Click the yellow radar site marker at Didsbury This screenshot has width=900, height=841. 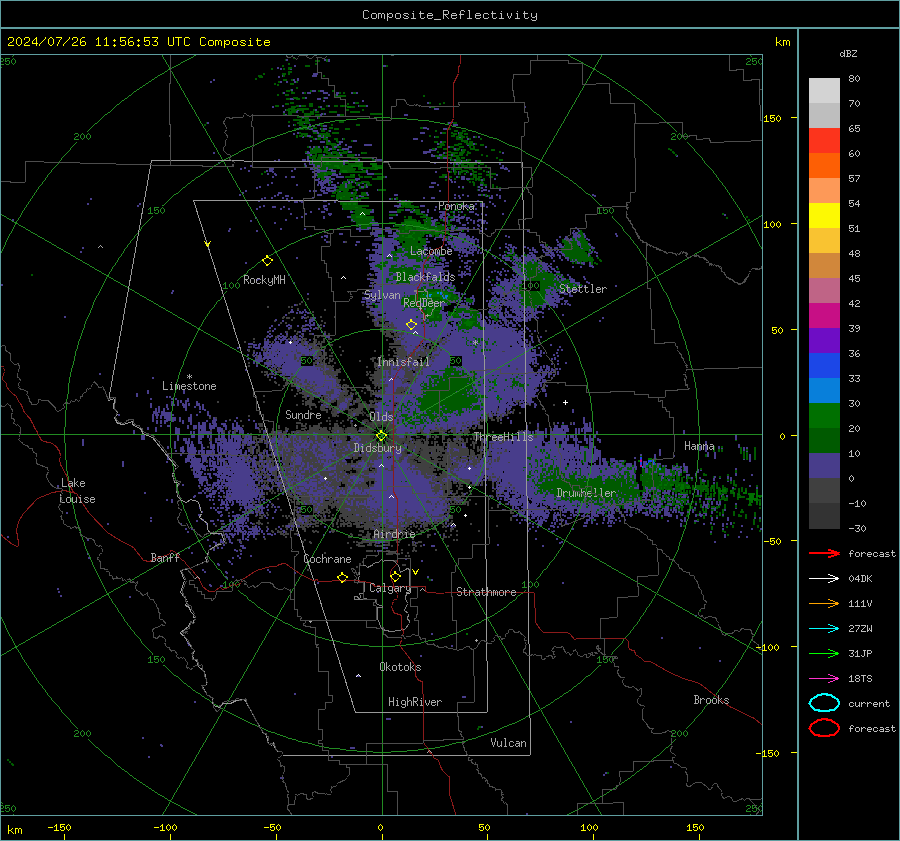coord(381,436)
